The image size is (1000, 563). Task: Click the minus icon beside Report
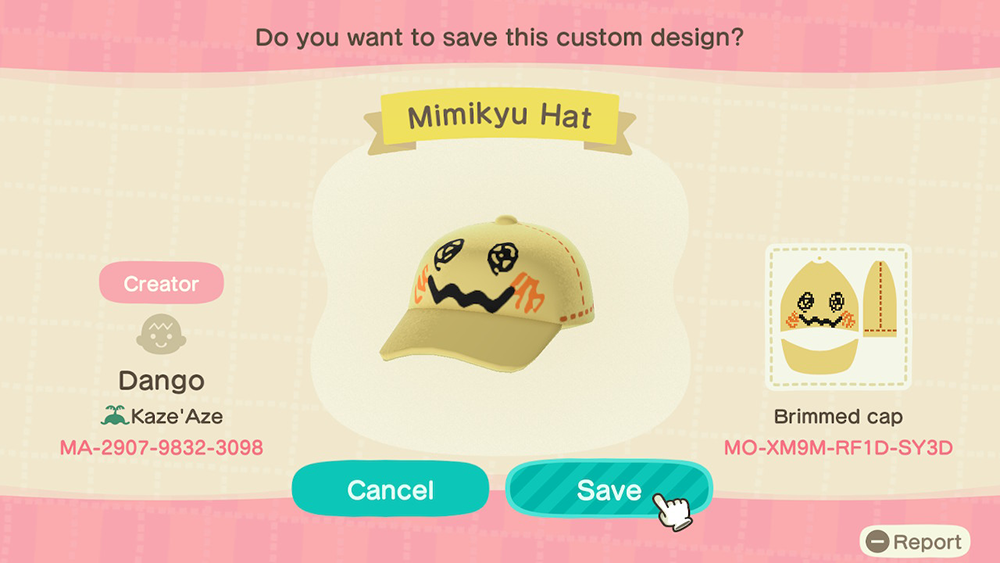[x=878, y=541]
